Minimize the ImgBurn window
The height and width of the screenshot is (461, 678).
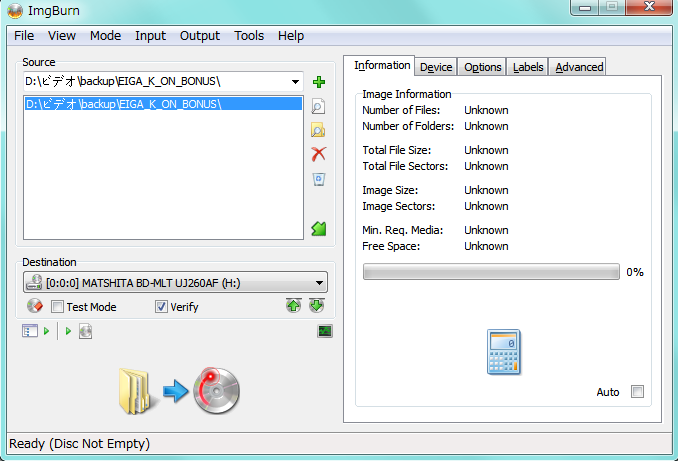585,7
